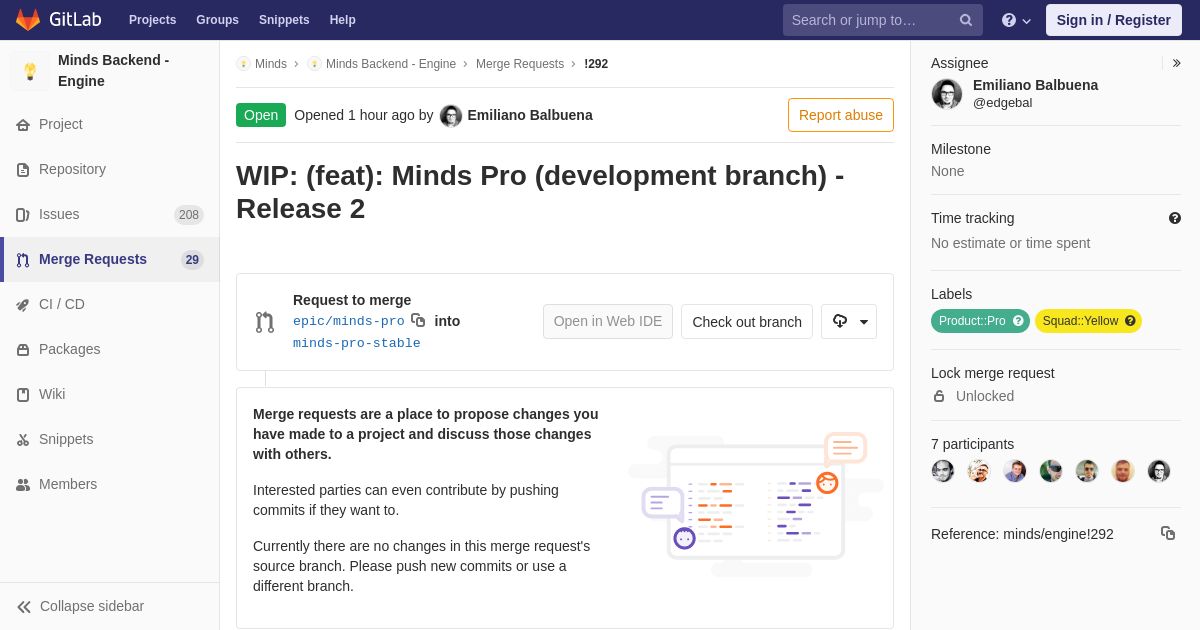The height and width of the screenshot is (630, 1200).
Task: Collapse right sidebar with double chevron
Action: click(1176, 63)
